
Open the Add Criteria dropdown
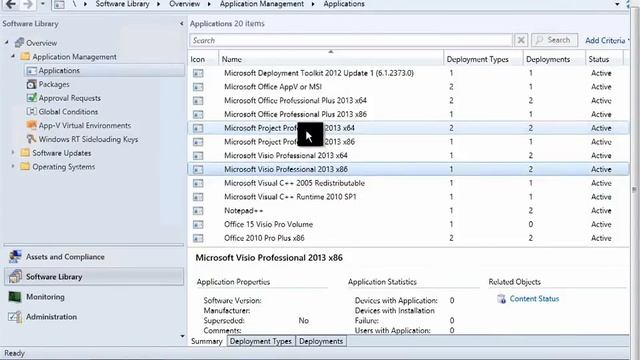point(607,40)
